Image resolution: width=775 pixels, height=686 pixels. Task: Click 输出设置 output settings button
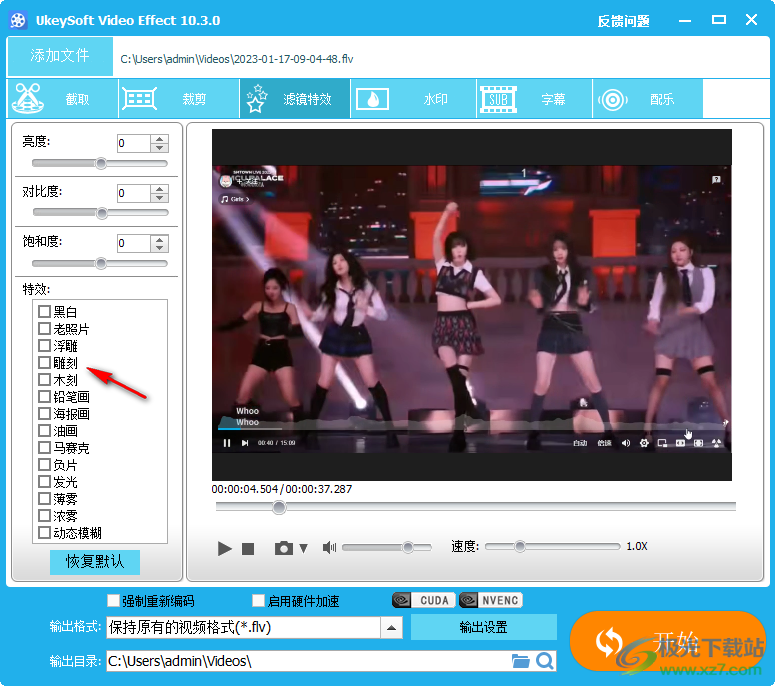483,627
